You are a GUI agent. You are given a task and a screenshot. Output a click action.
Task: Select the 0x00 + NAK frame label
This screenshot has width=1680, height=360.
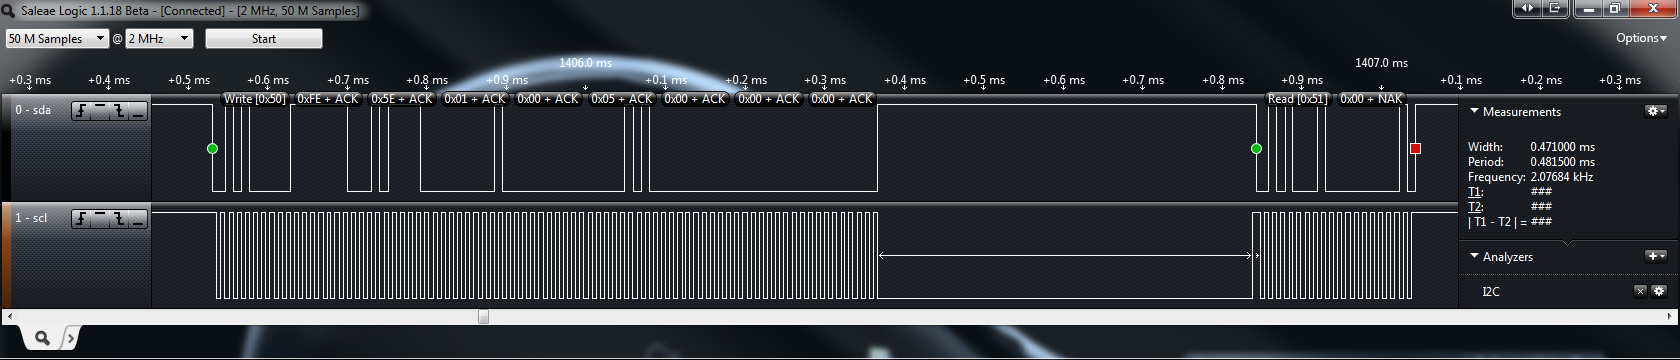point(1371,99)
